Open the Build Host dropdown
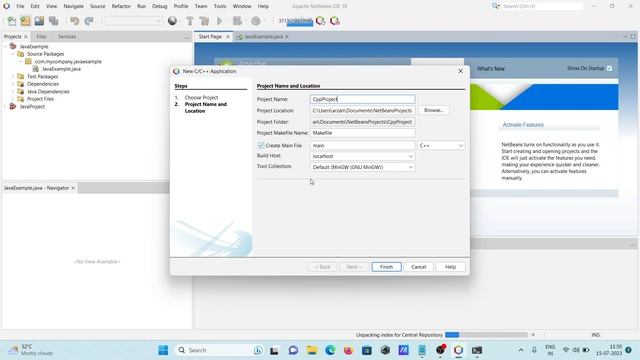 point(362,156)
